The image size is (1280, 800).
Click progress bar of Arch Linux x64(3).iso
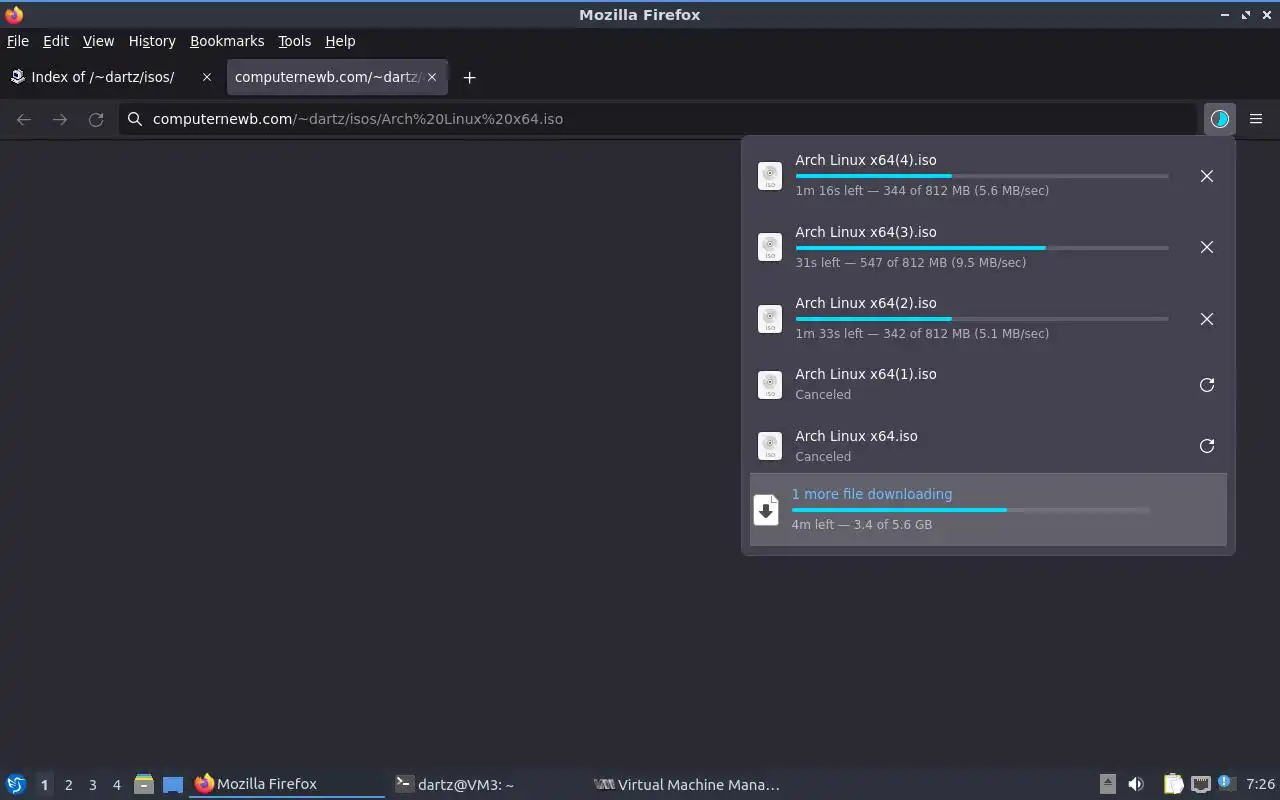click(x=982, y=248)
